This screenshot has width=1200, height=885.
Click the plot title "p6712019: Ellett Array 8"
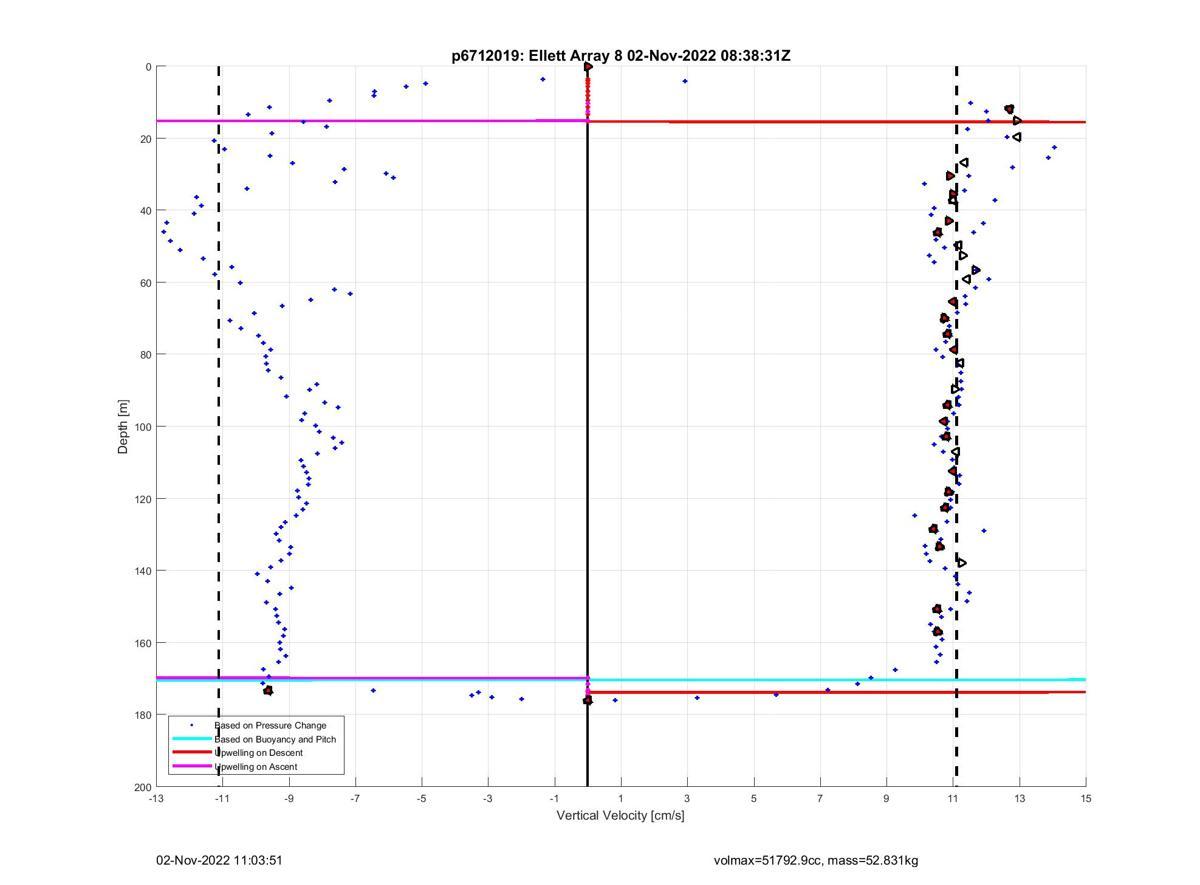click(537, 56)
